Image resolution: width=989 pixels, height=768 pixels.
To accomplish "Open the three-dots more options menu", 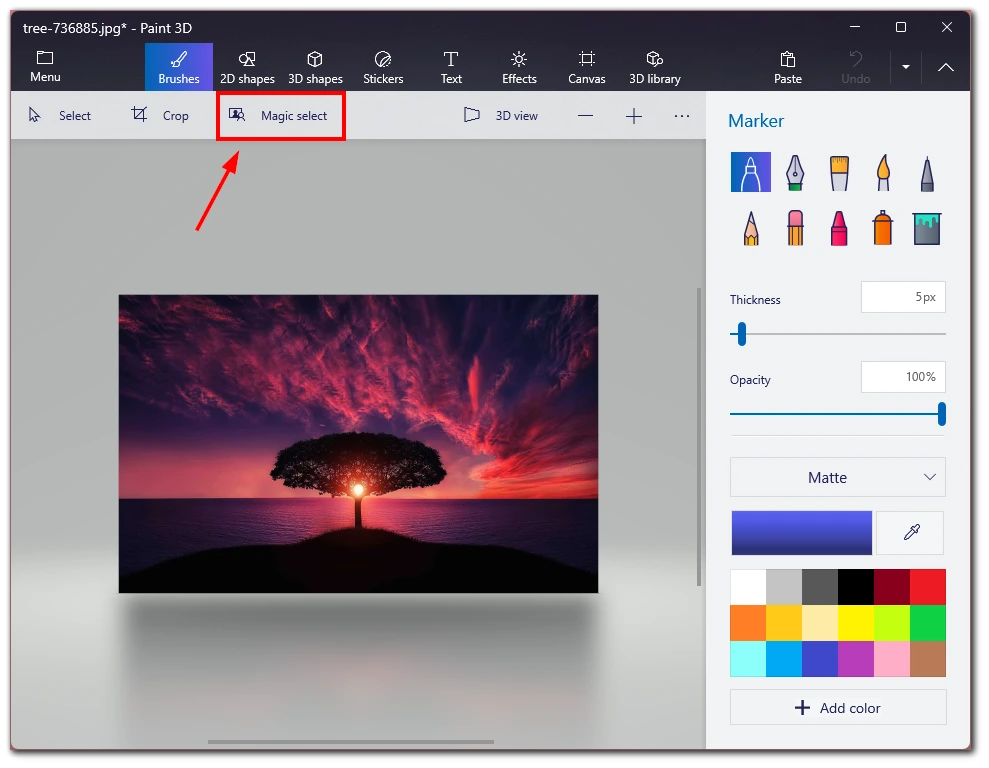I will [x=681, y=116].
